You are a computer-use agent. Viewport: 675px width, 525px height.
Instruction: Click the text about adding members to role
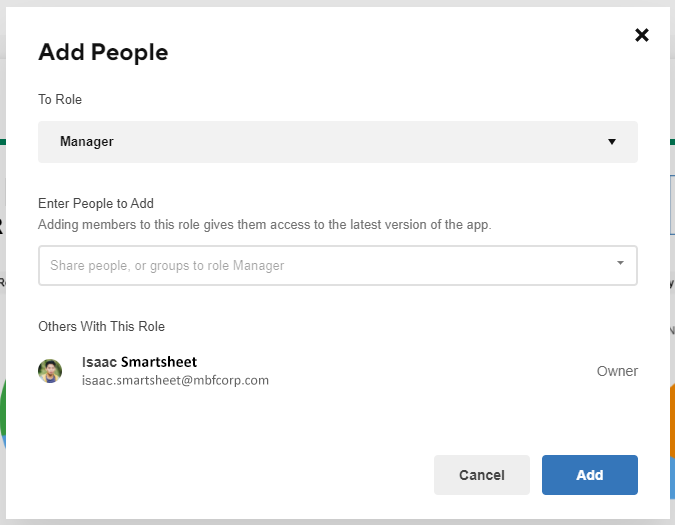coord(265,225)
